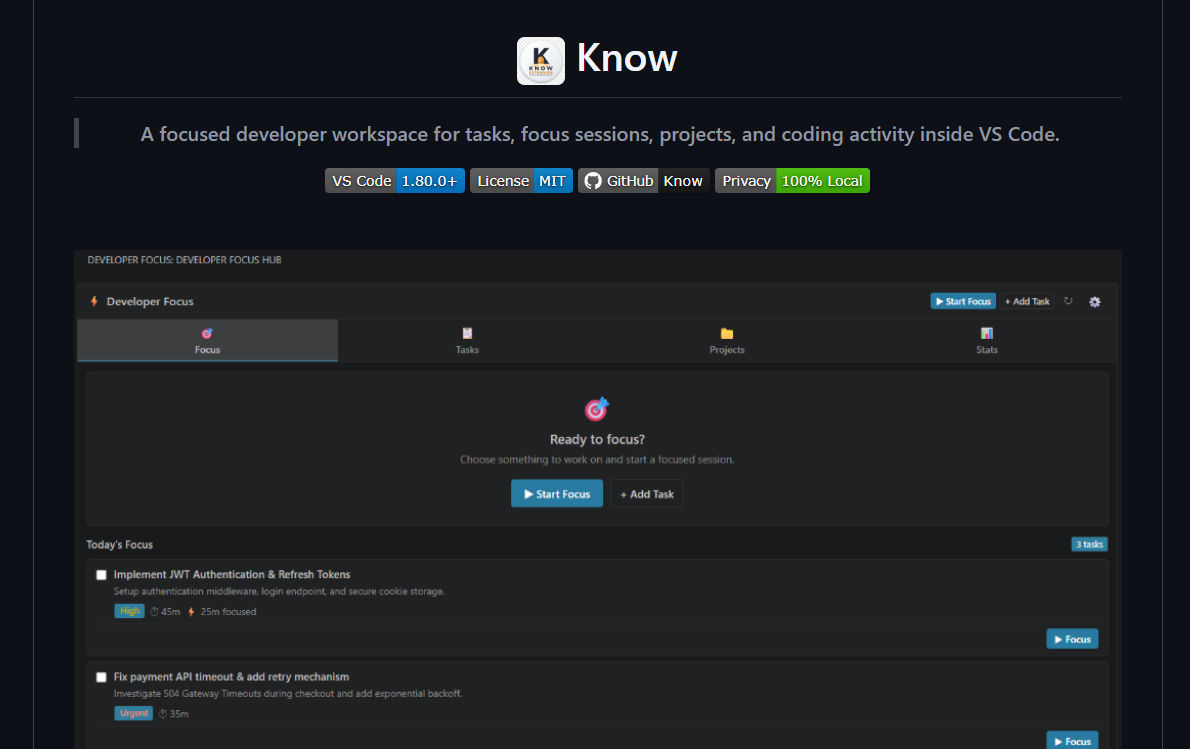Click the refresh icon in the header

(1068, 301)
